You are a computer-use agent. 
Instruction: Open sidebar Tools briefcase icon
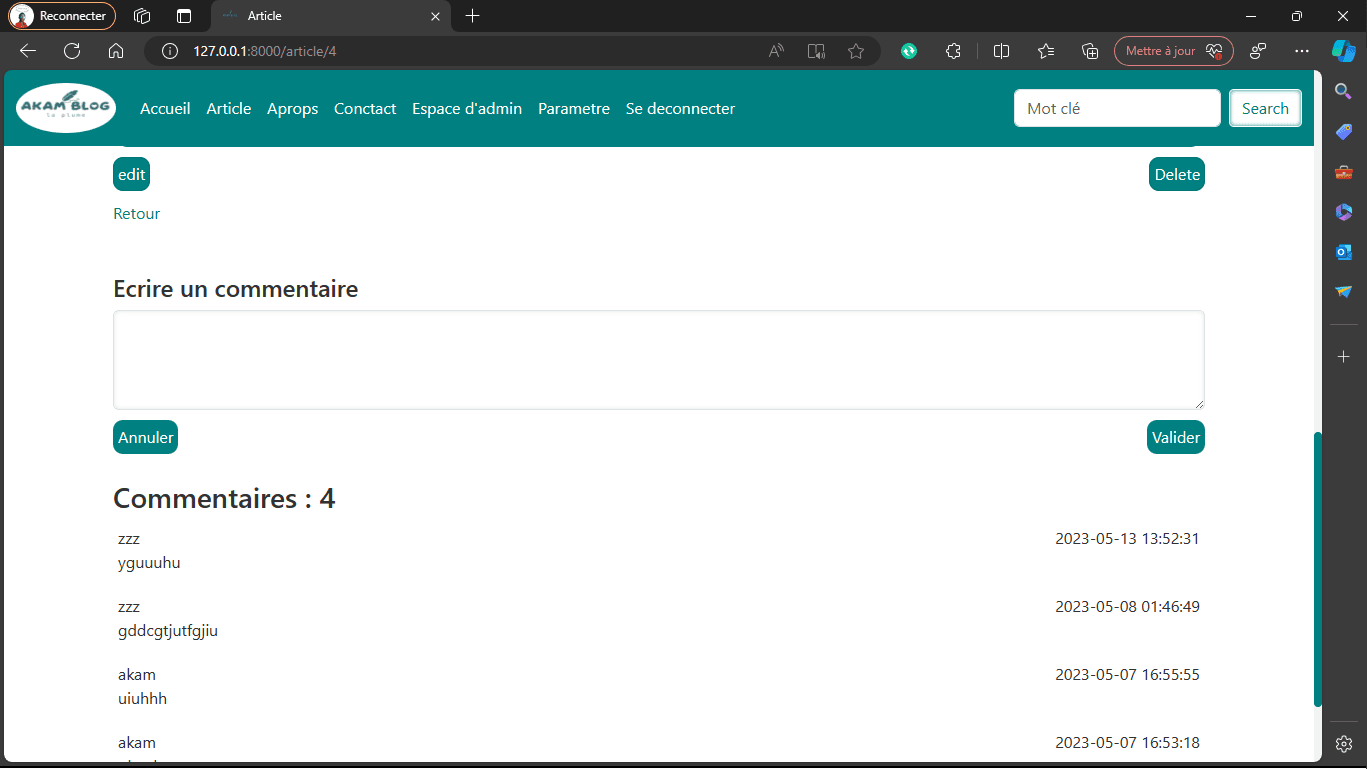click(x=1344, y=172)
